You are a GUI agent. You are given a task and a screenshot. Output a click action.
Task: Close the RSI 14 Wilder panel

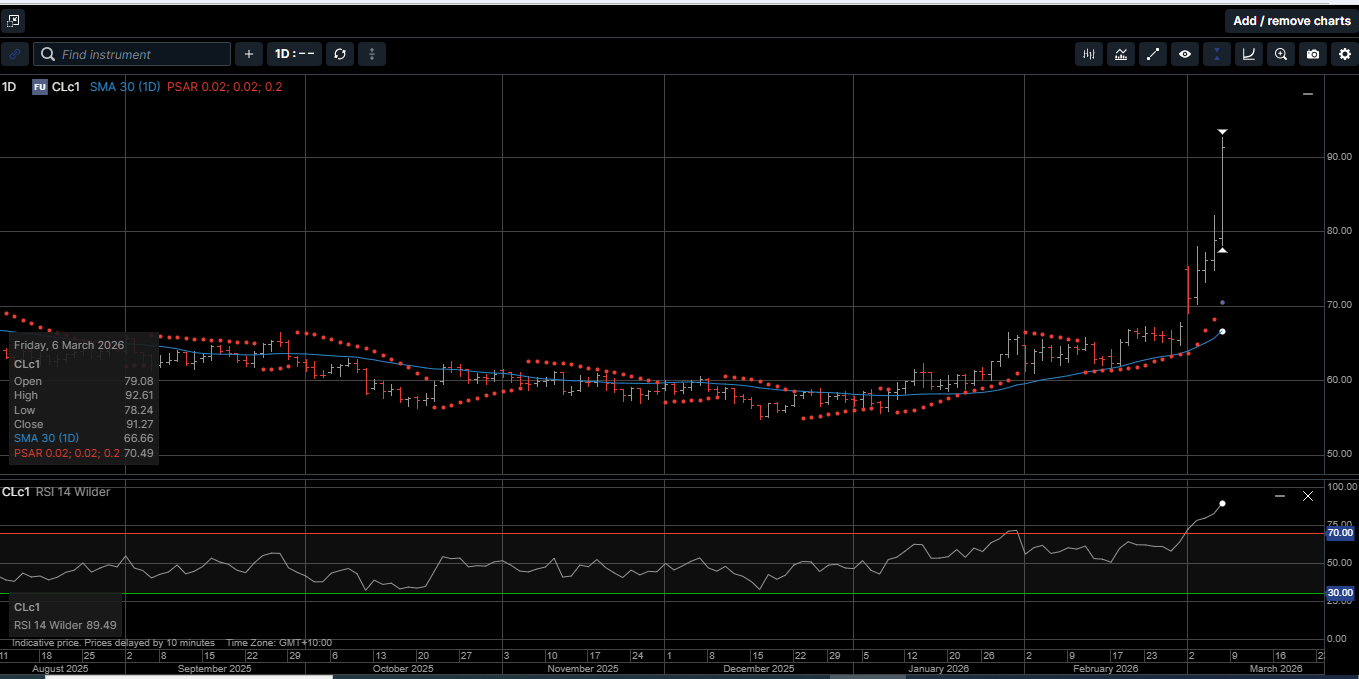click(1307, 495)
